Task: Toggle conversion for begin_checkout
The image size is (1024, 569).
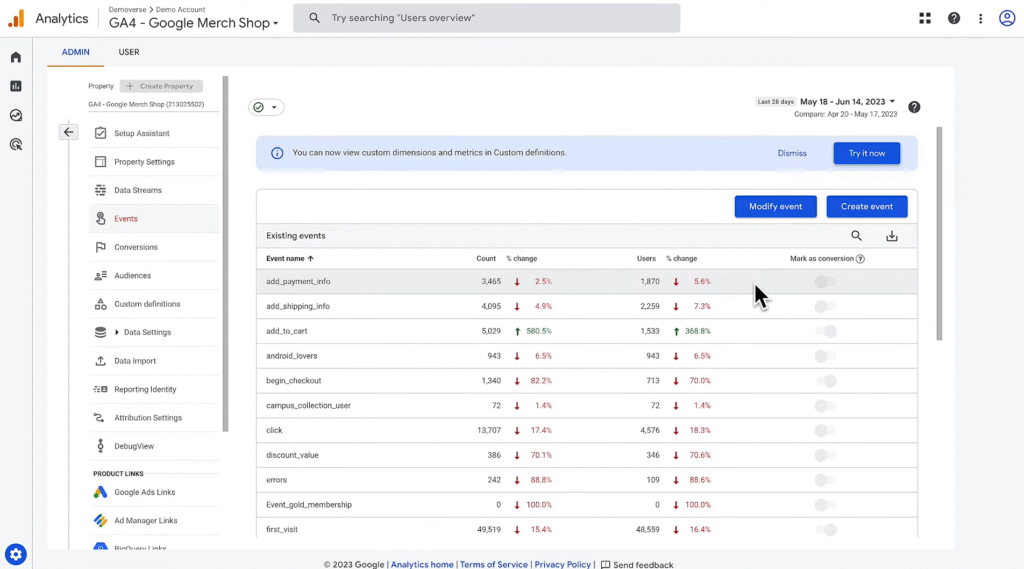Action: click(825, 381)
